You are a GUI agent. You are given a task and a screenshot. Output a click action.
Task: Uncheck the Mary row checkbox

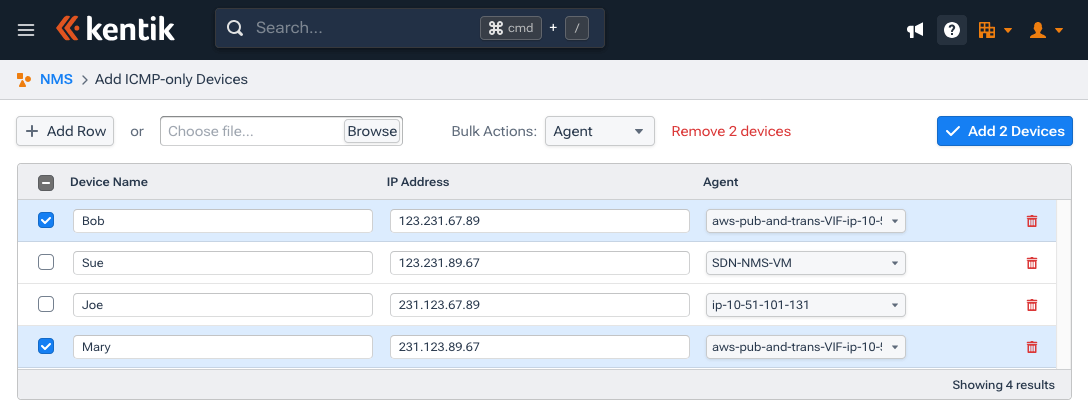tap(46, 345)
